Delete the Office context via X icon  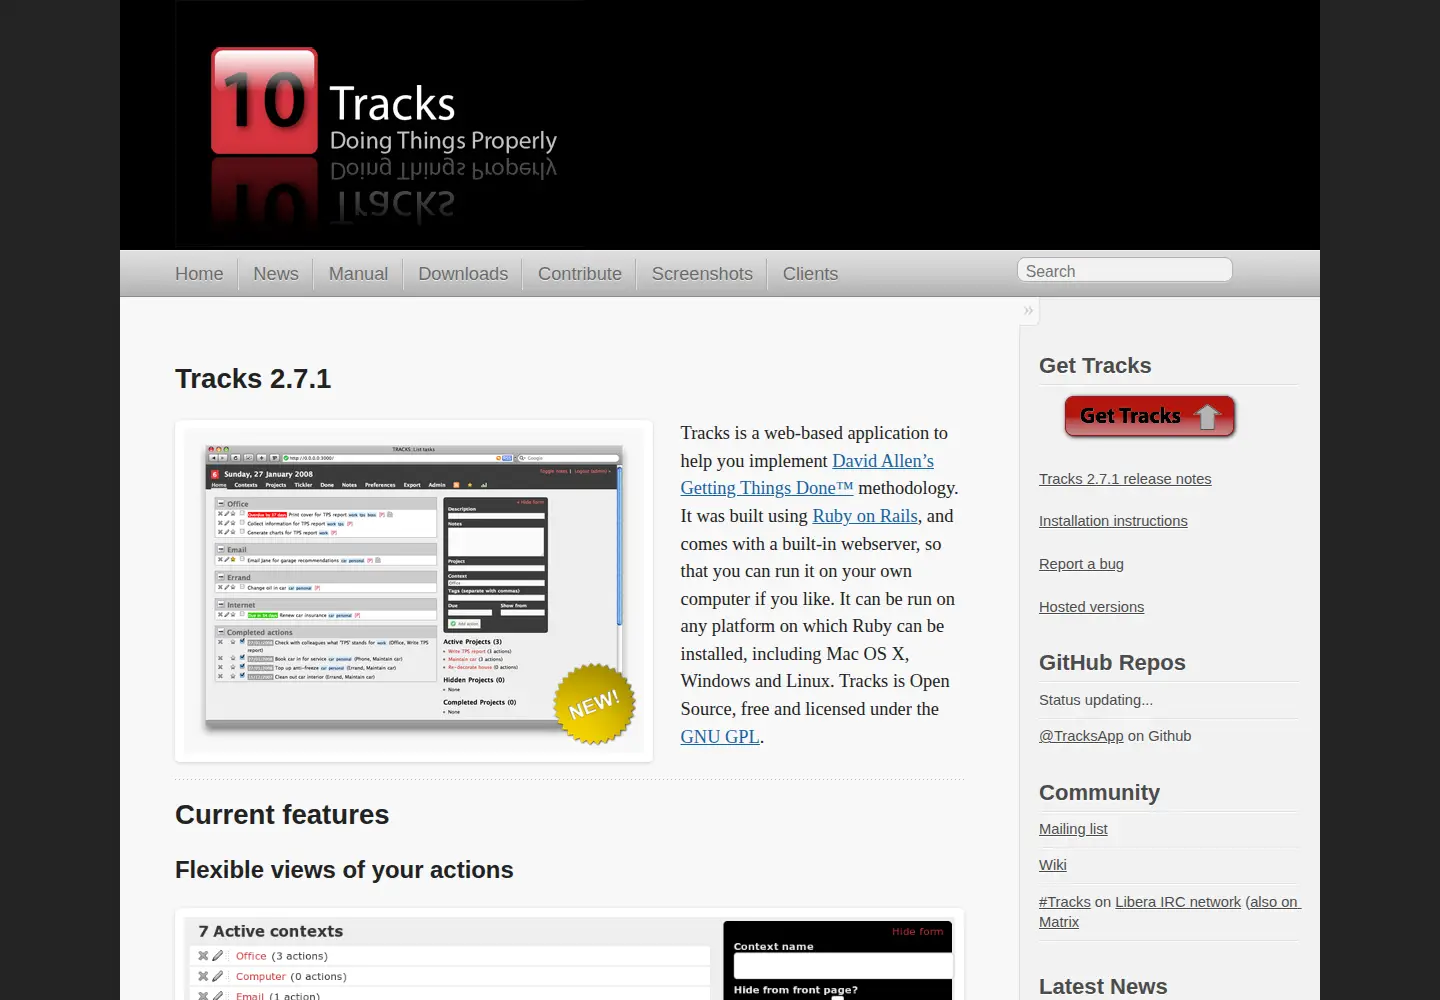pos(203,956)
